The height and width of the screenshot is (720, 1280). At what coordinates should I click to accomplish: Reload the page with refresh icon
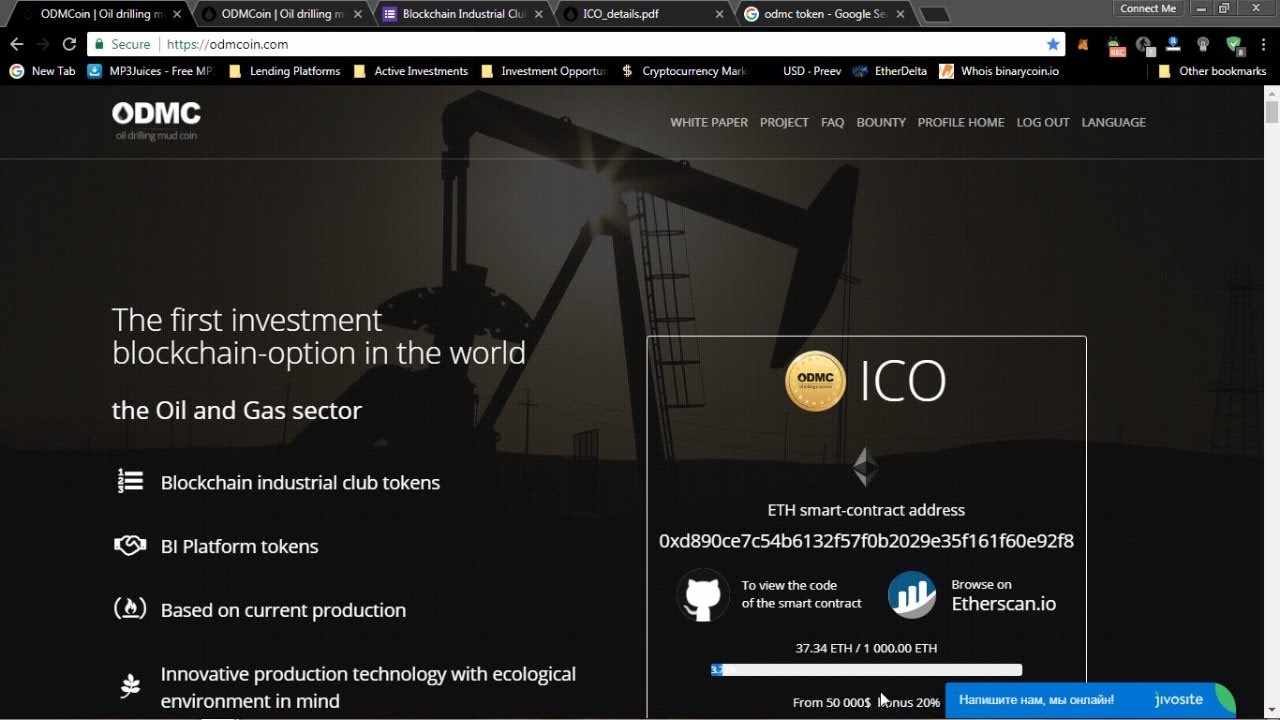point(69,45)
